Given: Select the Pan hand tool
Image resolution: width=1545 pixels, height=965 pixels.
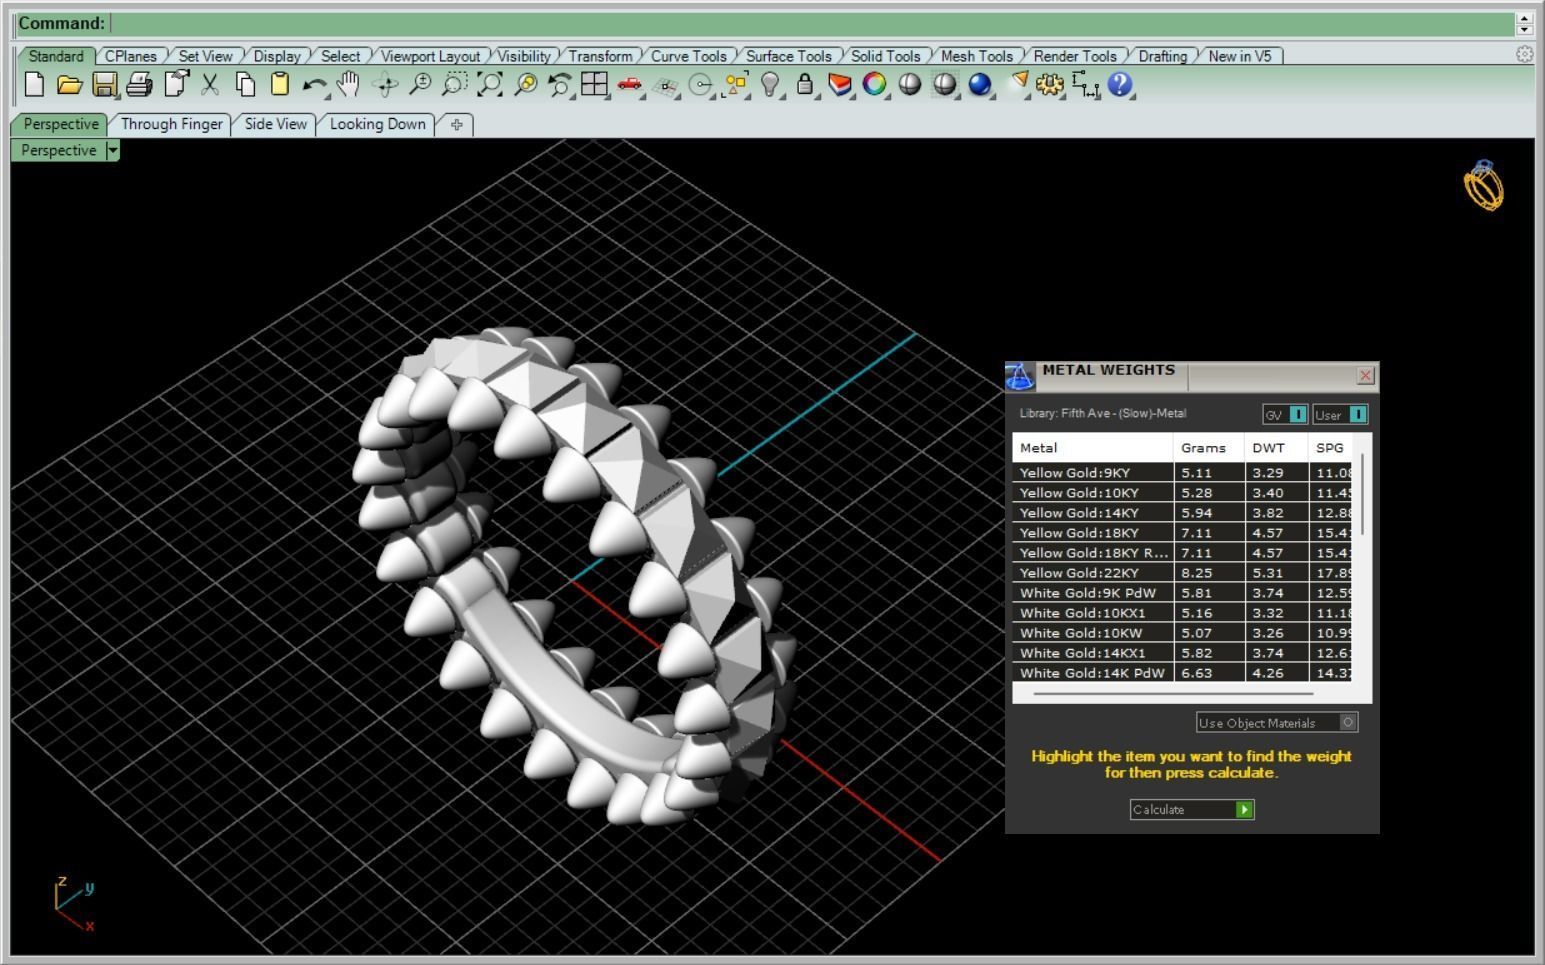Looking at the screenshot, I should 348,85.
